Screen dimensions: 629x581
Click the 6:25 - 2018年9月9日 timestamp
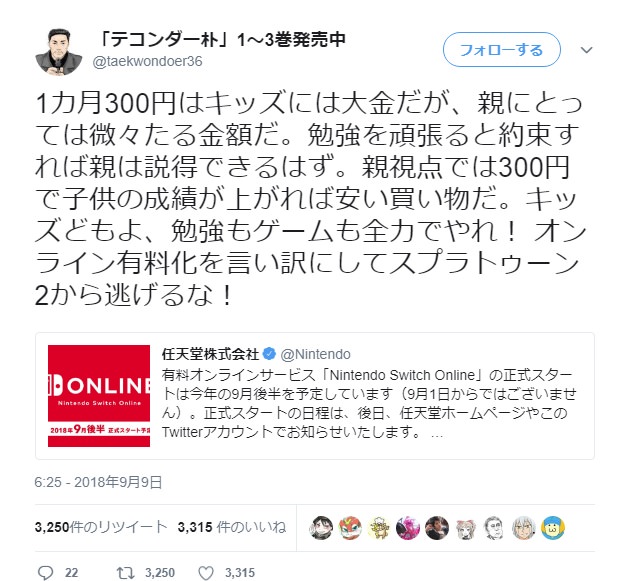pos(98,482)
